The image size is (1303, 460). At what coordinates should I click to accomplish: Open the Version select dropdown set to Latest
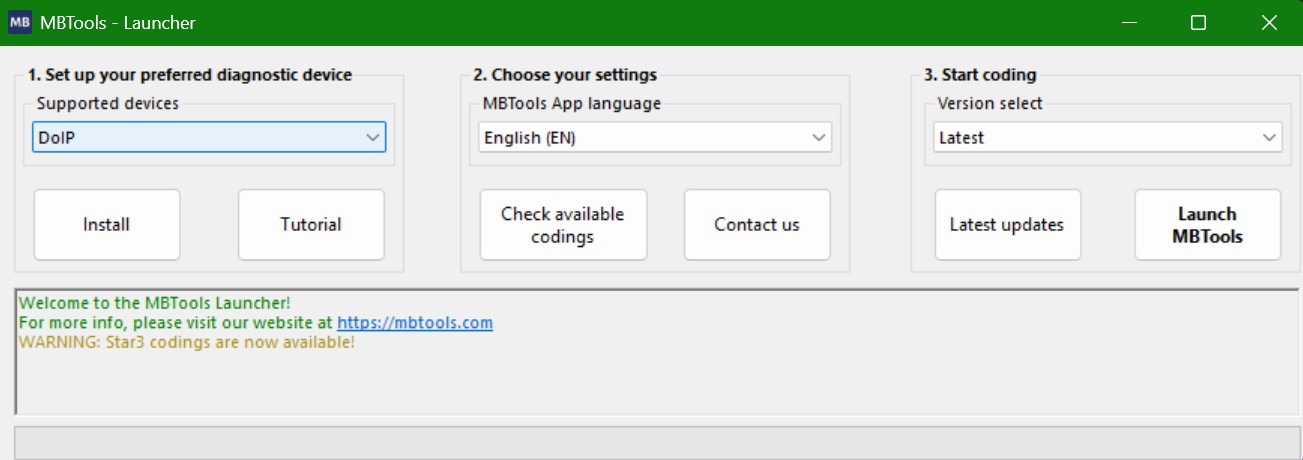coord(1108,138)
